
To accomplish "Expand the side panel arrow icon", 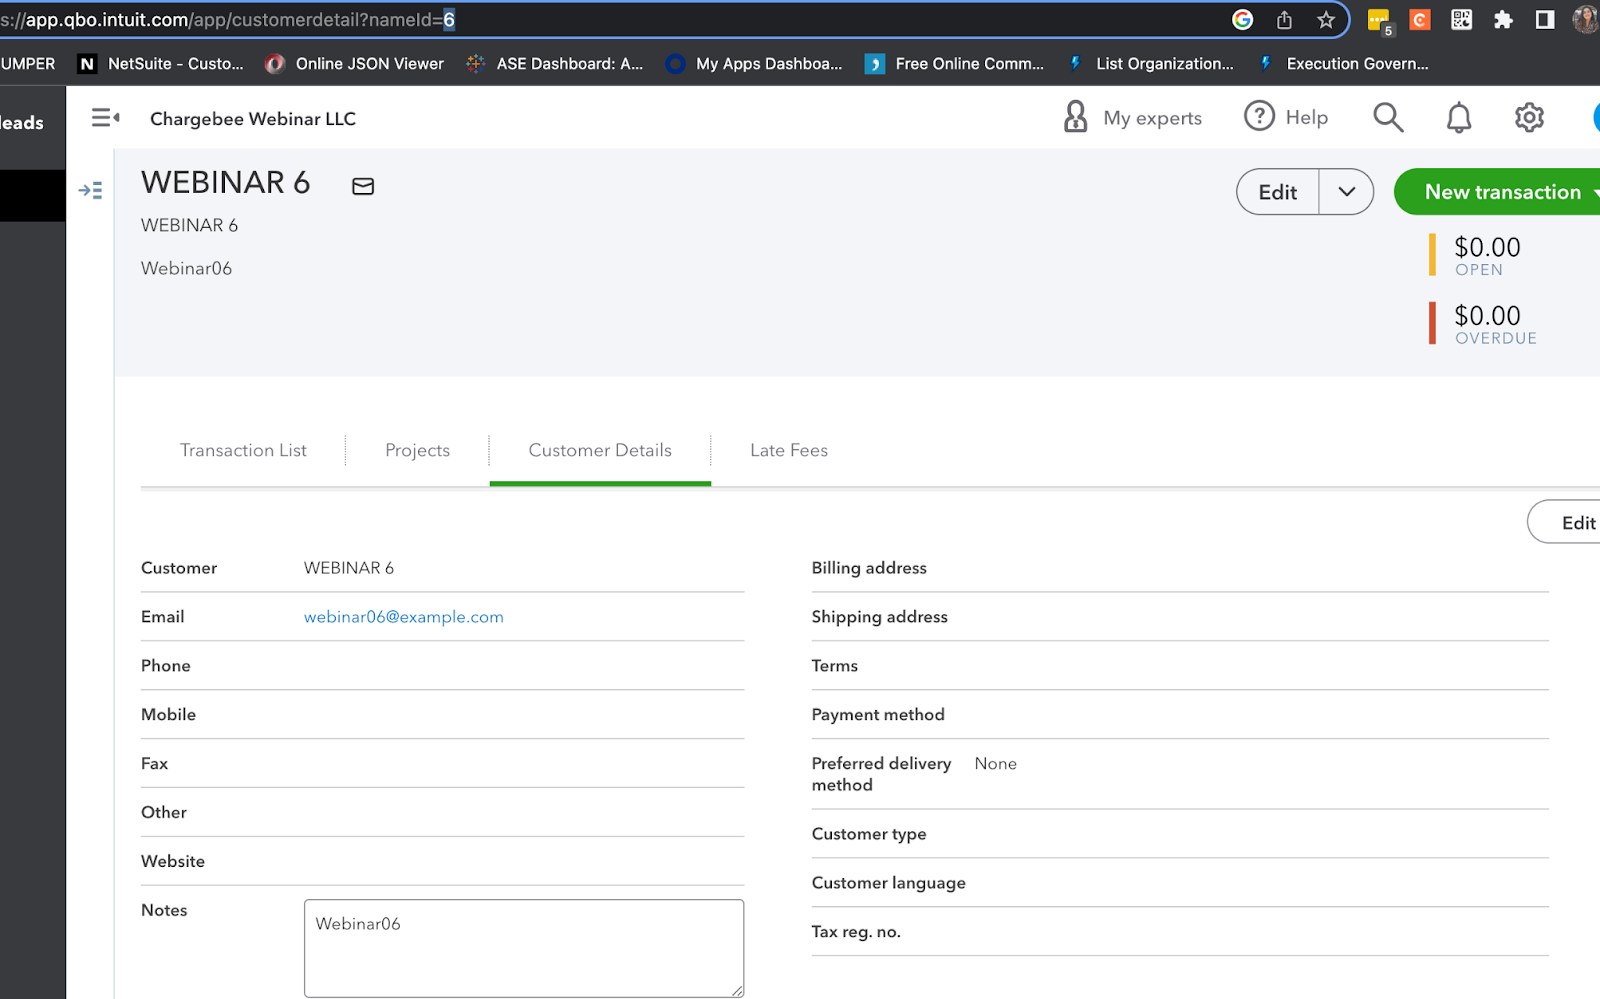I will (x=90, y=190).
